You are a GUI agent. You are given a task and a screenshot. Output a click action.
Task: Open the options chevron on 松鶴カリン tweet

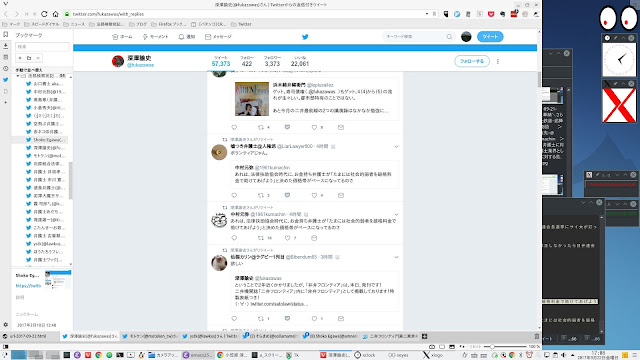point(396,257)
